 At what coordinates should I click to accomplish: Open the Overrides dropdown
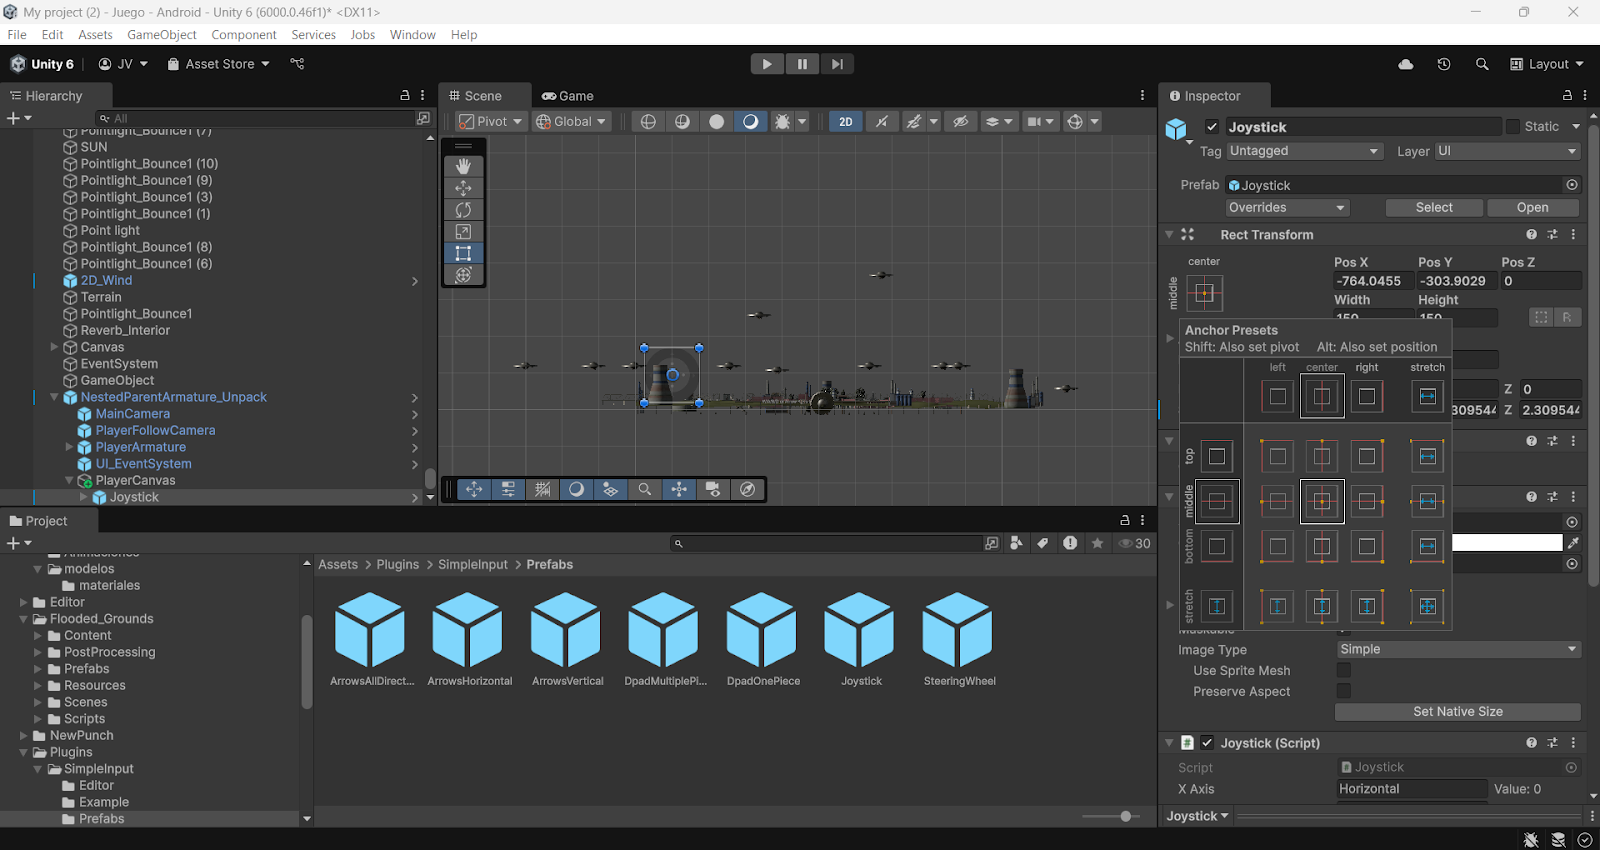[x=1287, y=208]
